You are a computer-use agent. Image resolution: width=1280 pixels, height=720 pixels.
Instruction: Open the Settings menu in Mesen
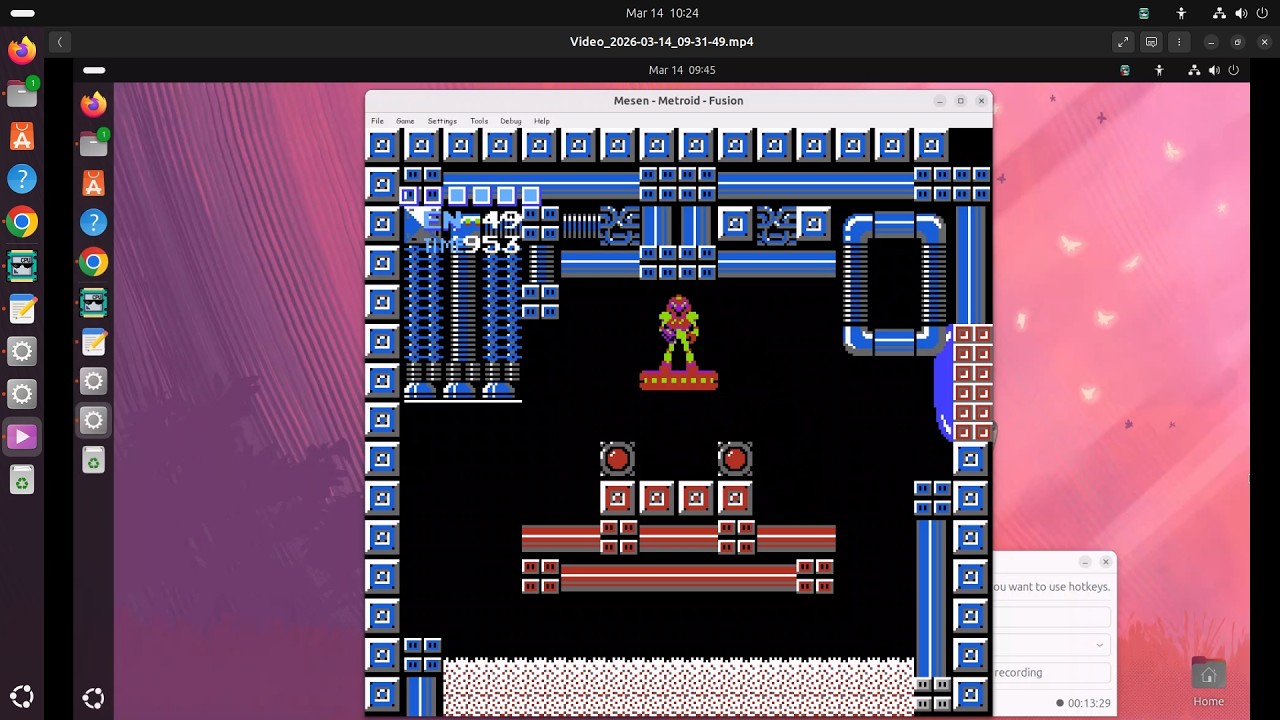[442, 121]
